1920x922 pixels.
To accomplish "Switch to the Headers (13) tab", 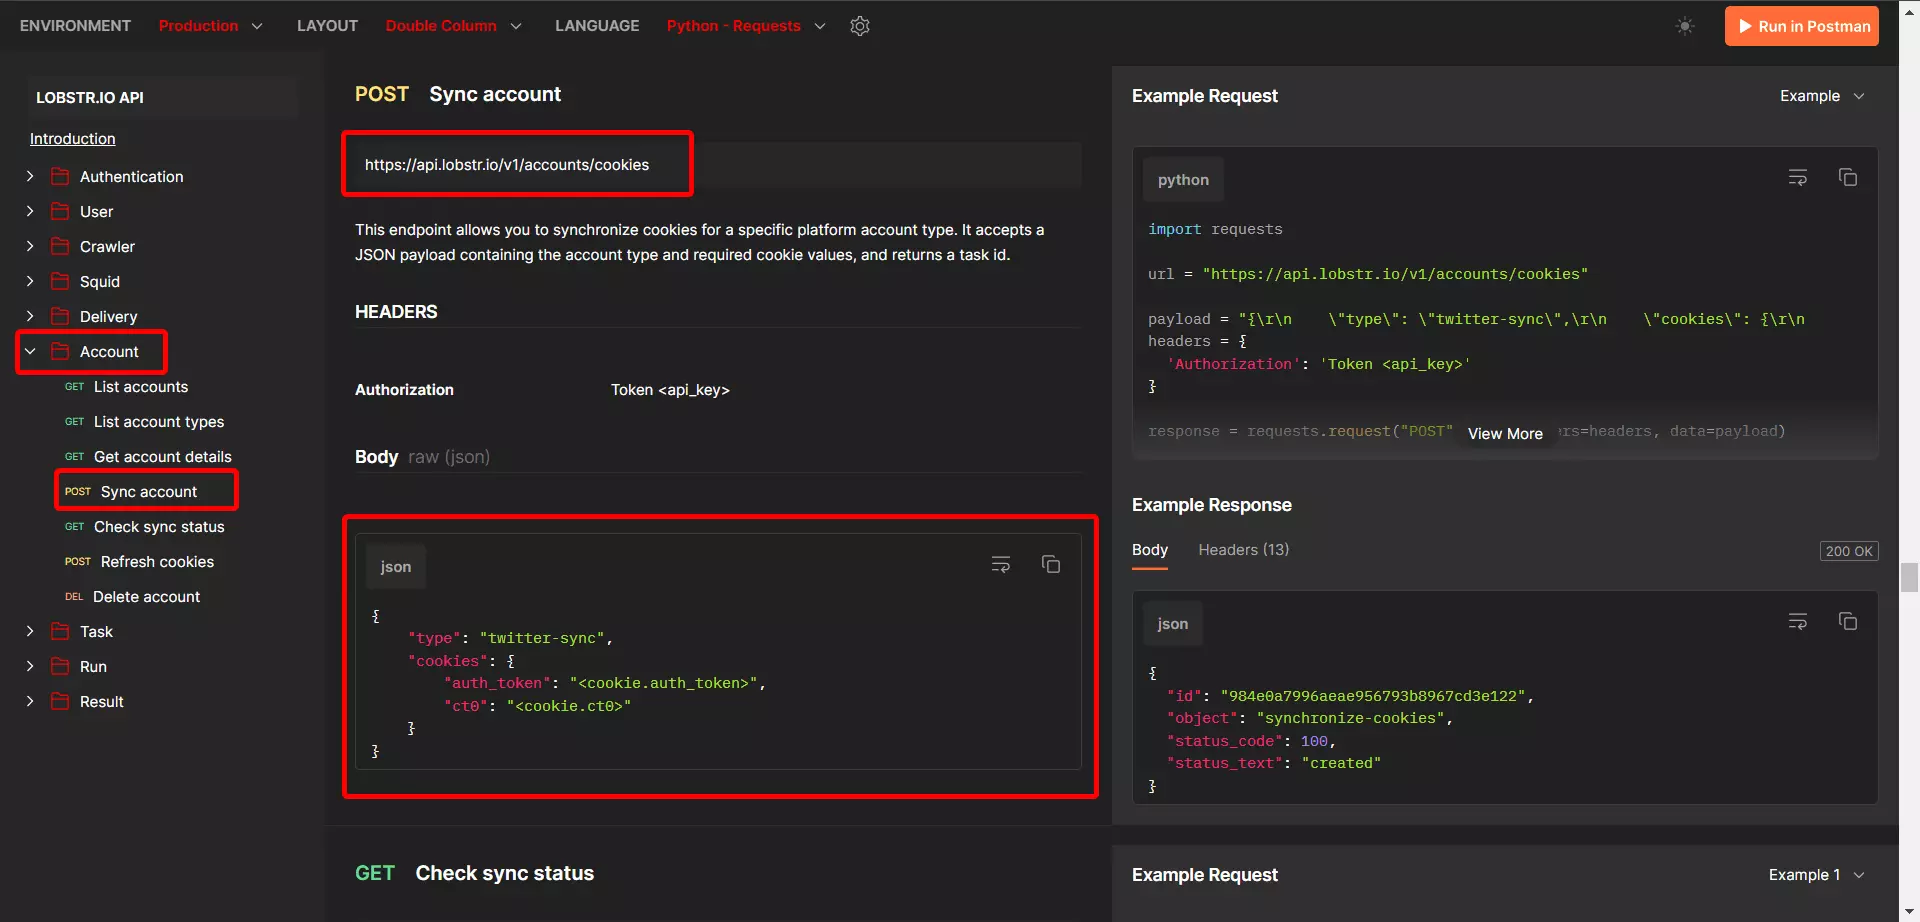I will 1243,550.
